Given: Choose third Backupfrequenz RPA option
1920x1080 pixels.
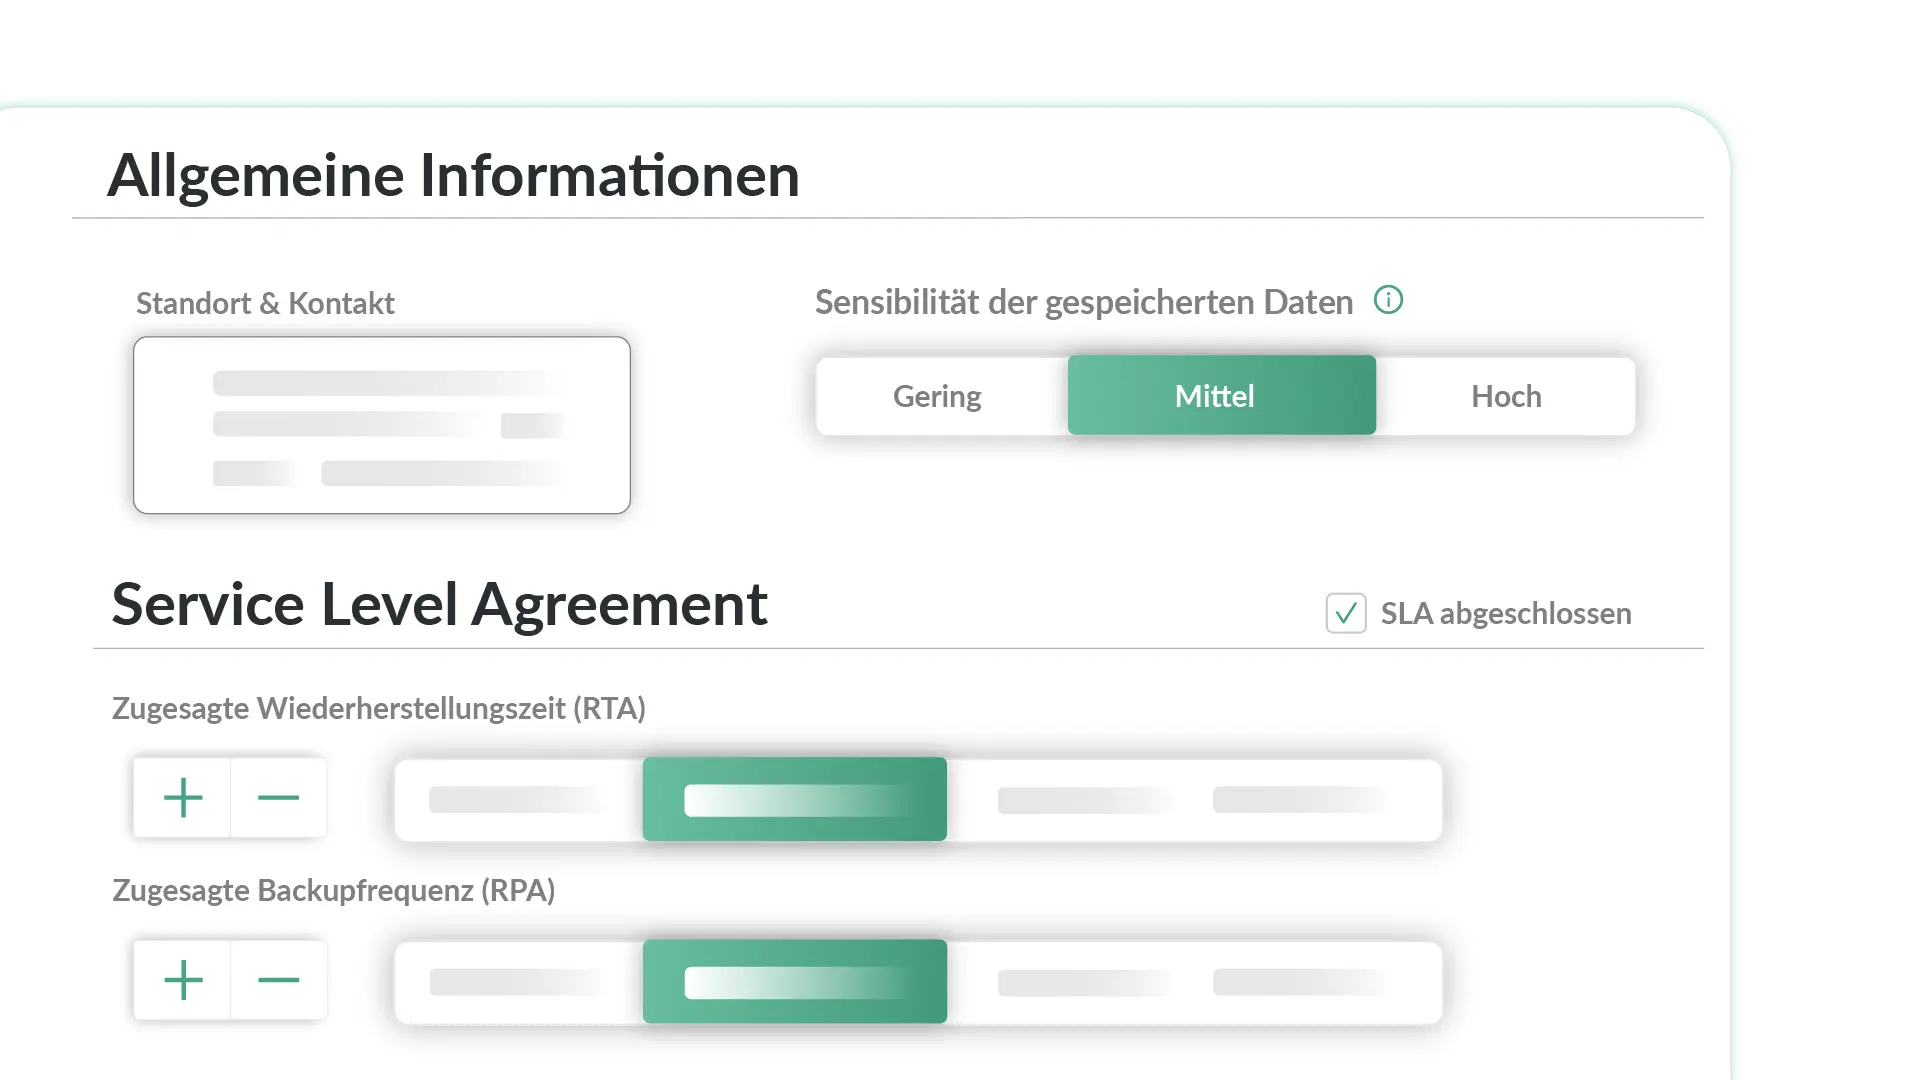Looking at the screenshot, I should (x=1084, y=982).
